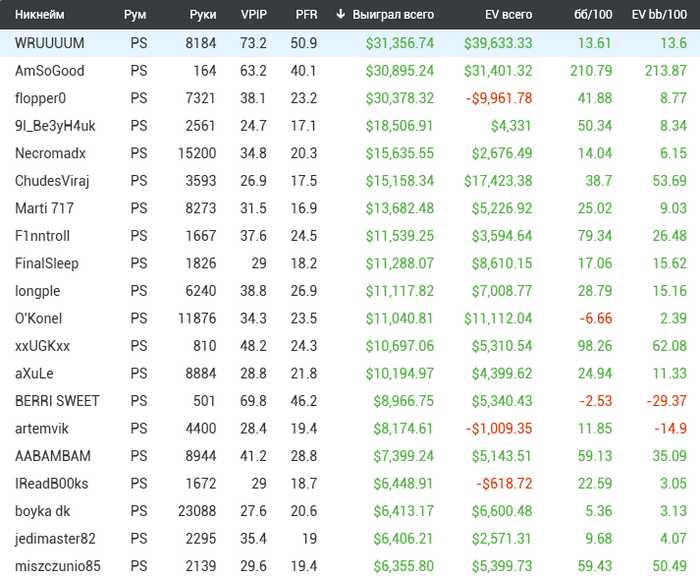Click hands count 23088
The height and width of the screenshot is (578, 700).
click(x=197, y=511)
